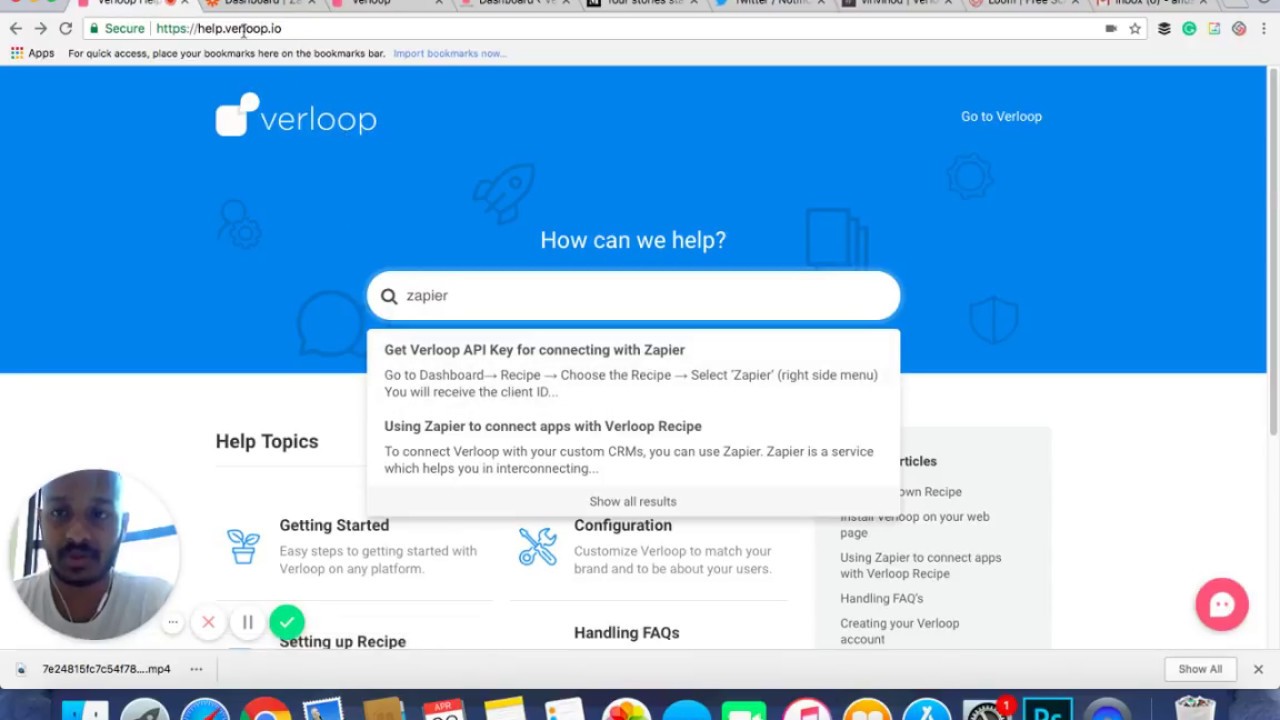
Task: Finish recording with the green checkmark
Action: pyautogui.click(x=286, y=622)
